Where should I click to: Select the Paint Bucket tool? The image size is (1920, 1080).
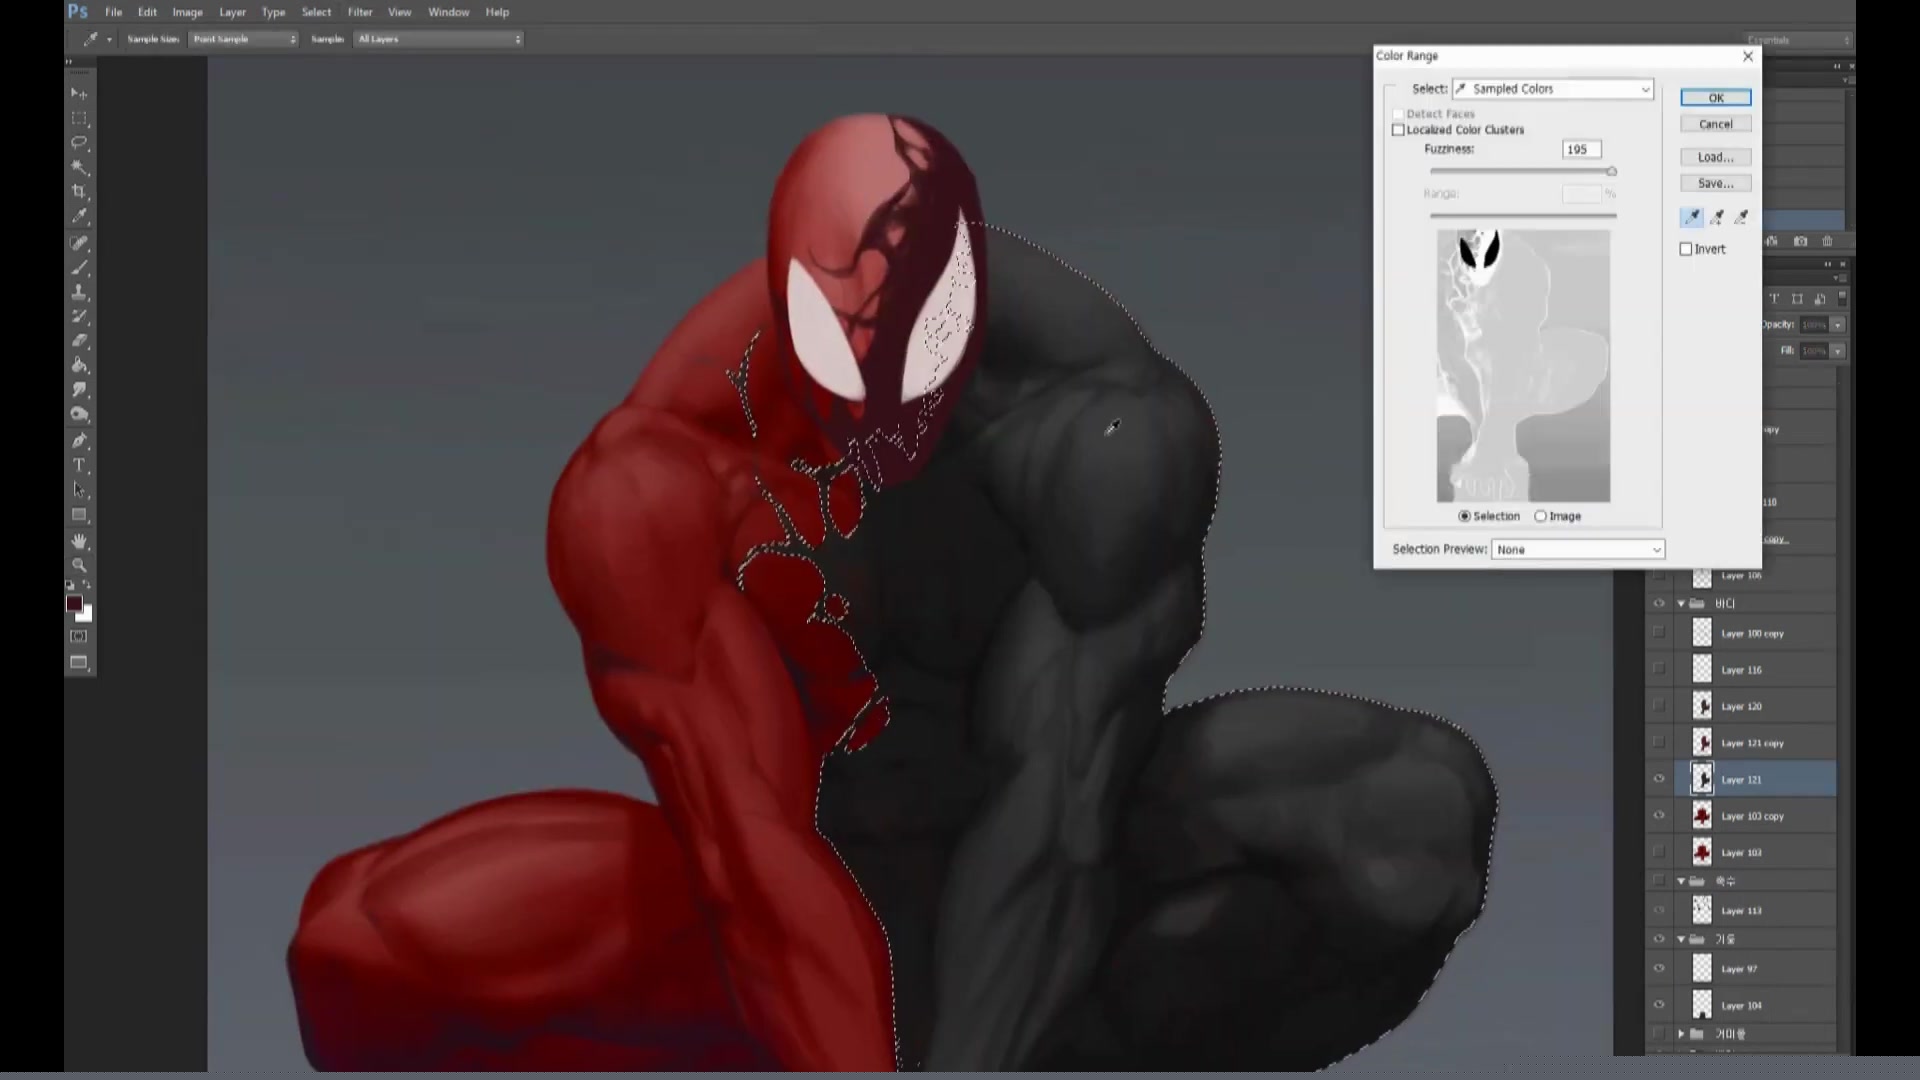79,366
